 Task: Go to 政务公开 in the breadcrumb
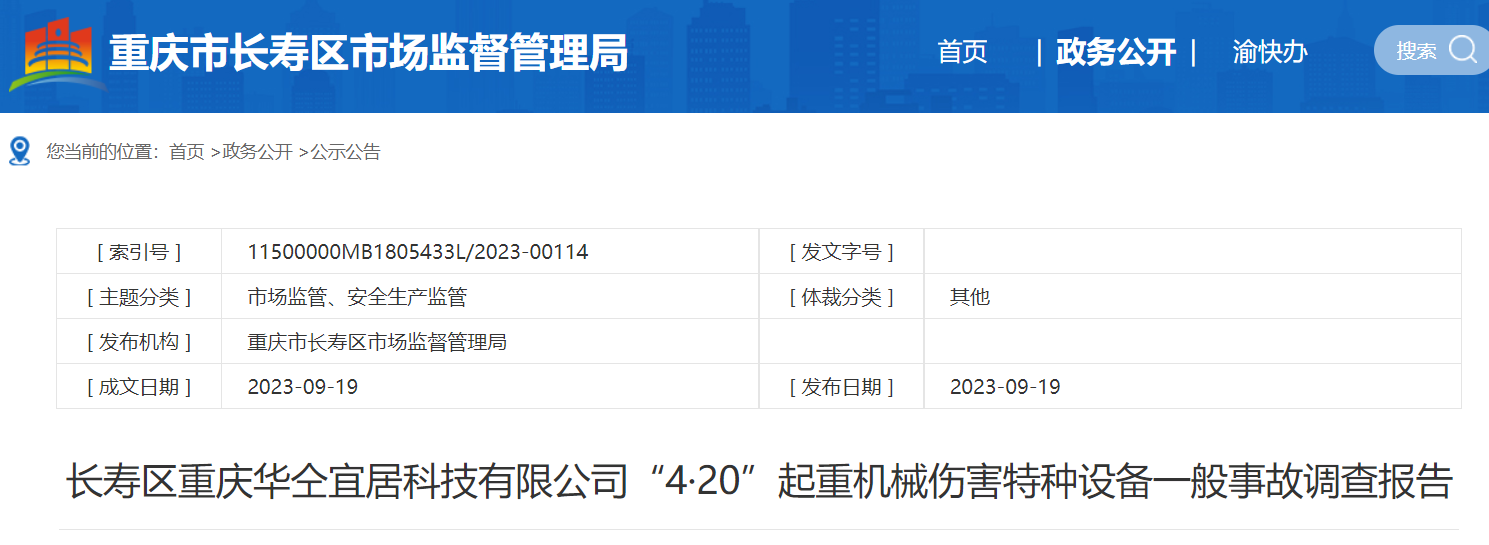(x=258, y=152)
